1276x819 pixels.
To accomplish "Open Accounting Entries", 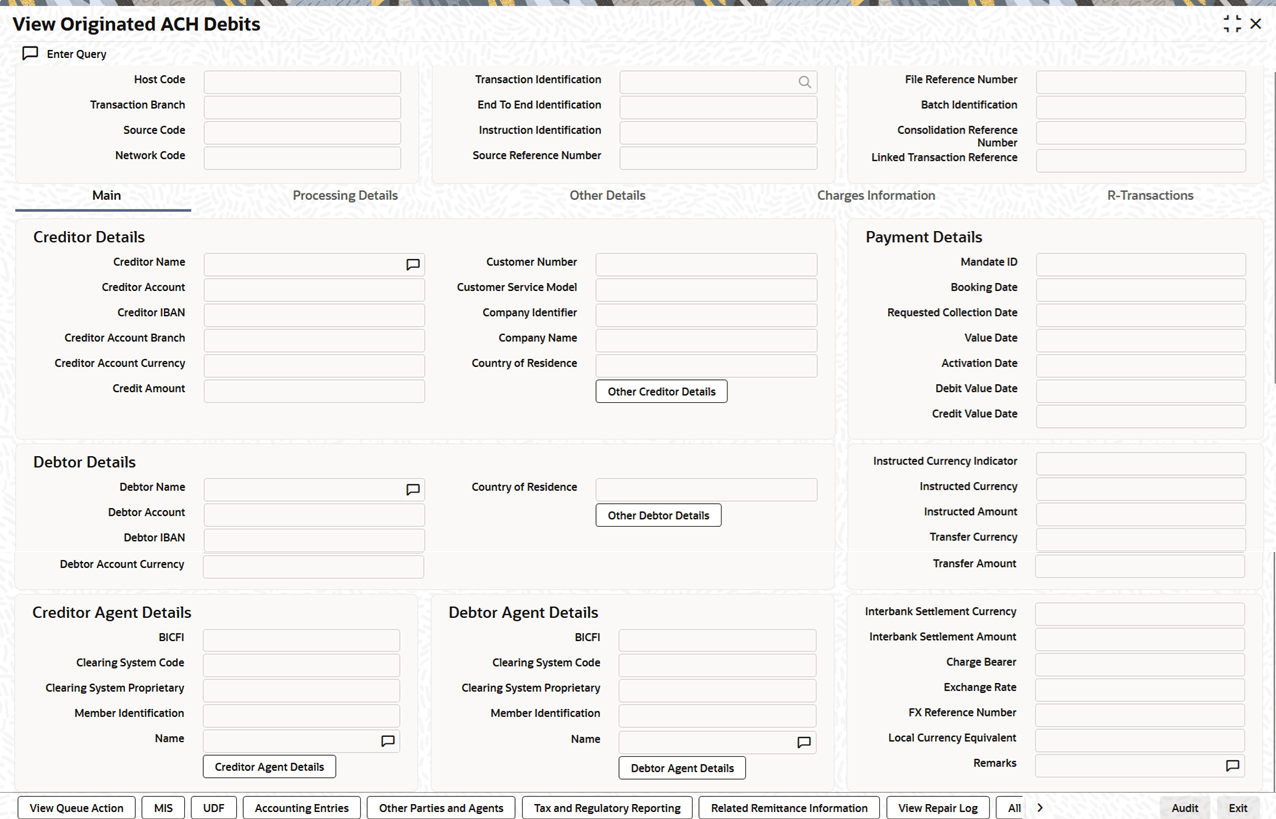I will (x=301, y=808).
